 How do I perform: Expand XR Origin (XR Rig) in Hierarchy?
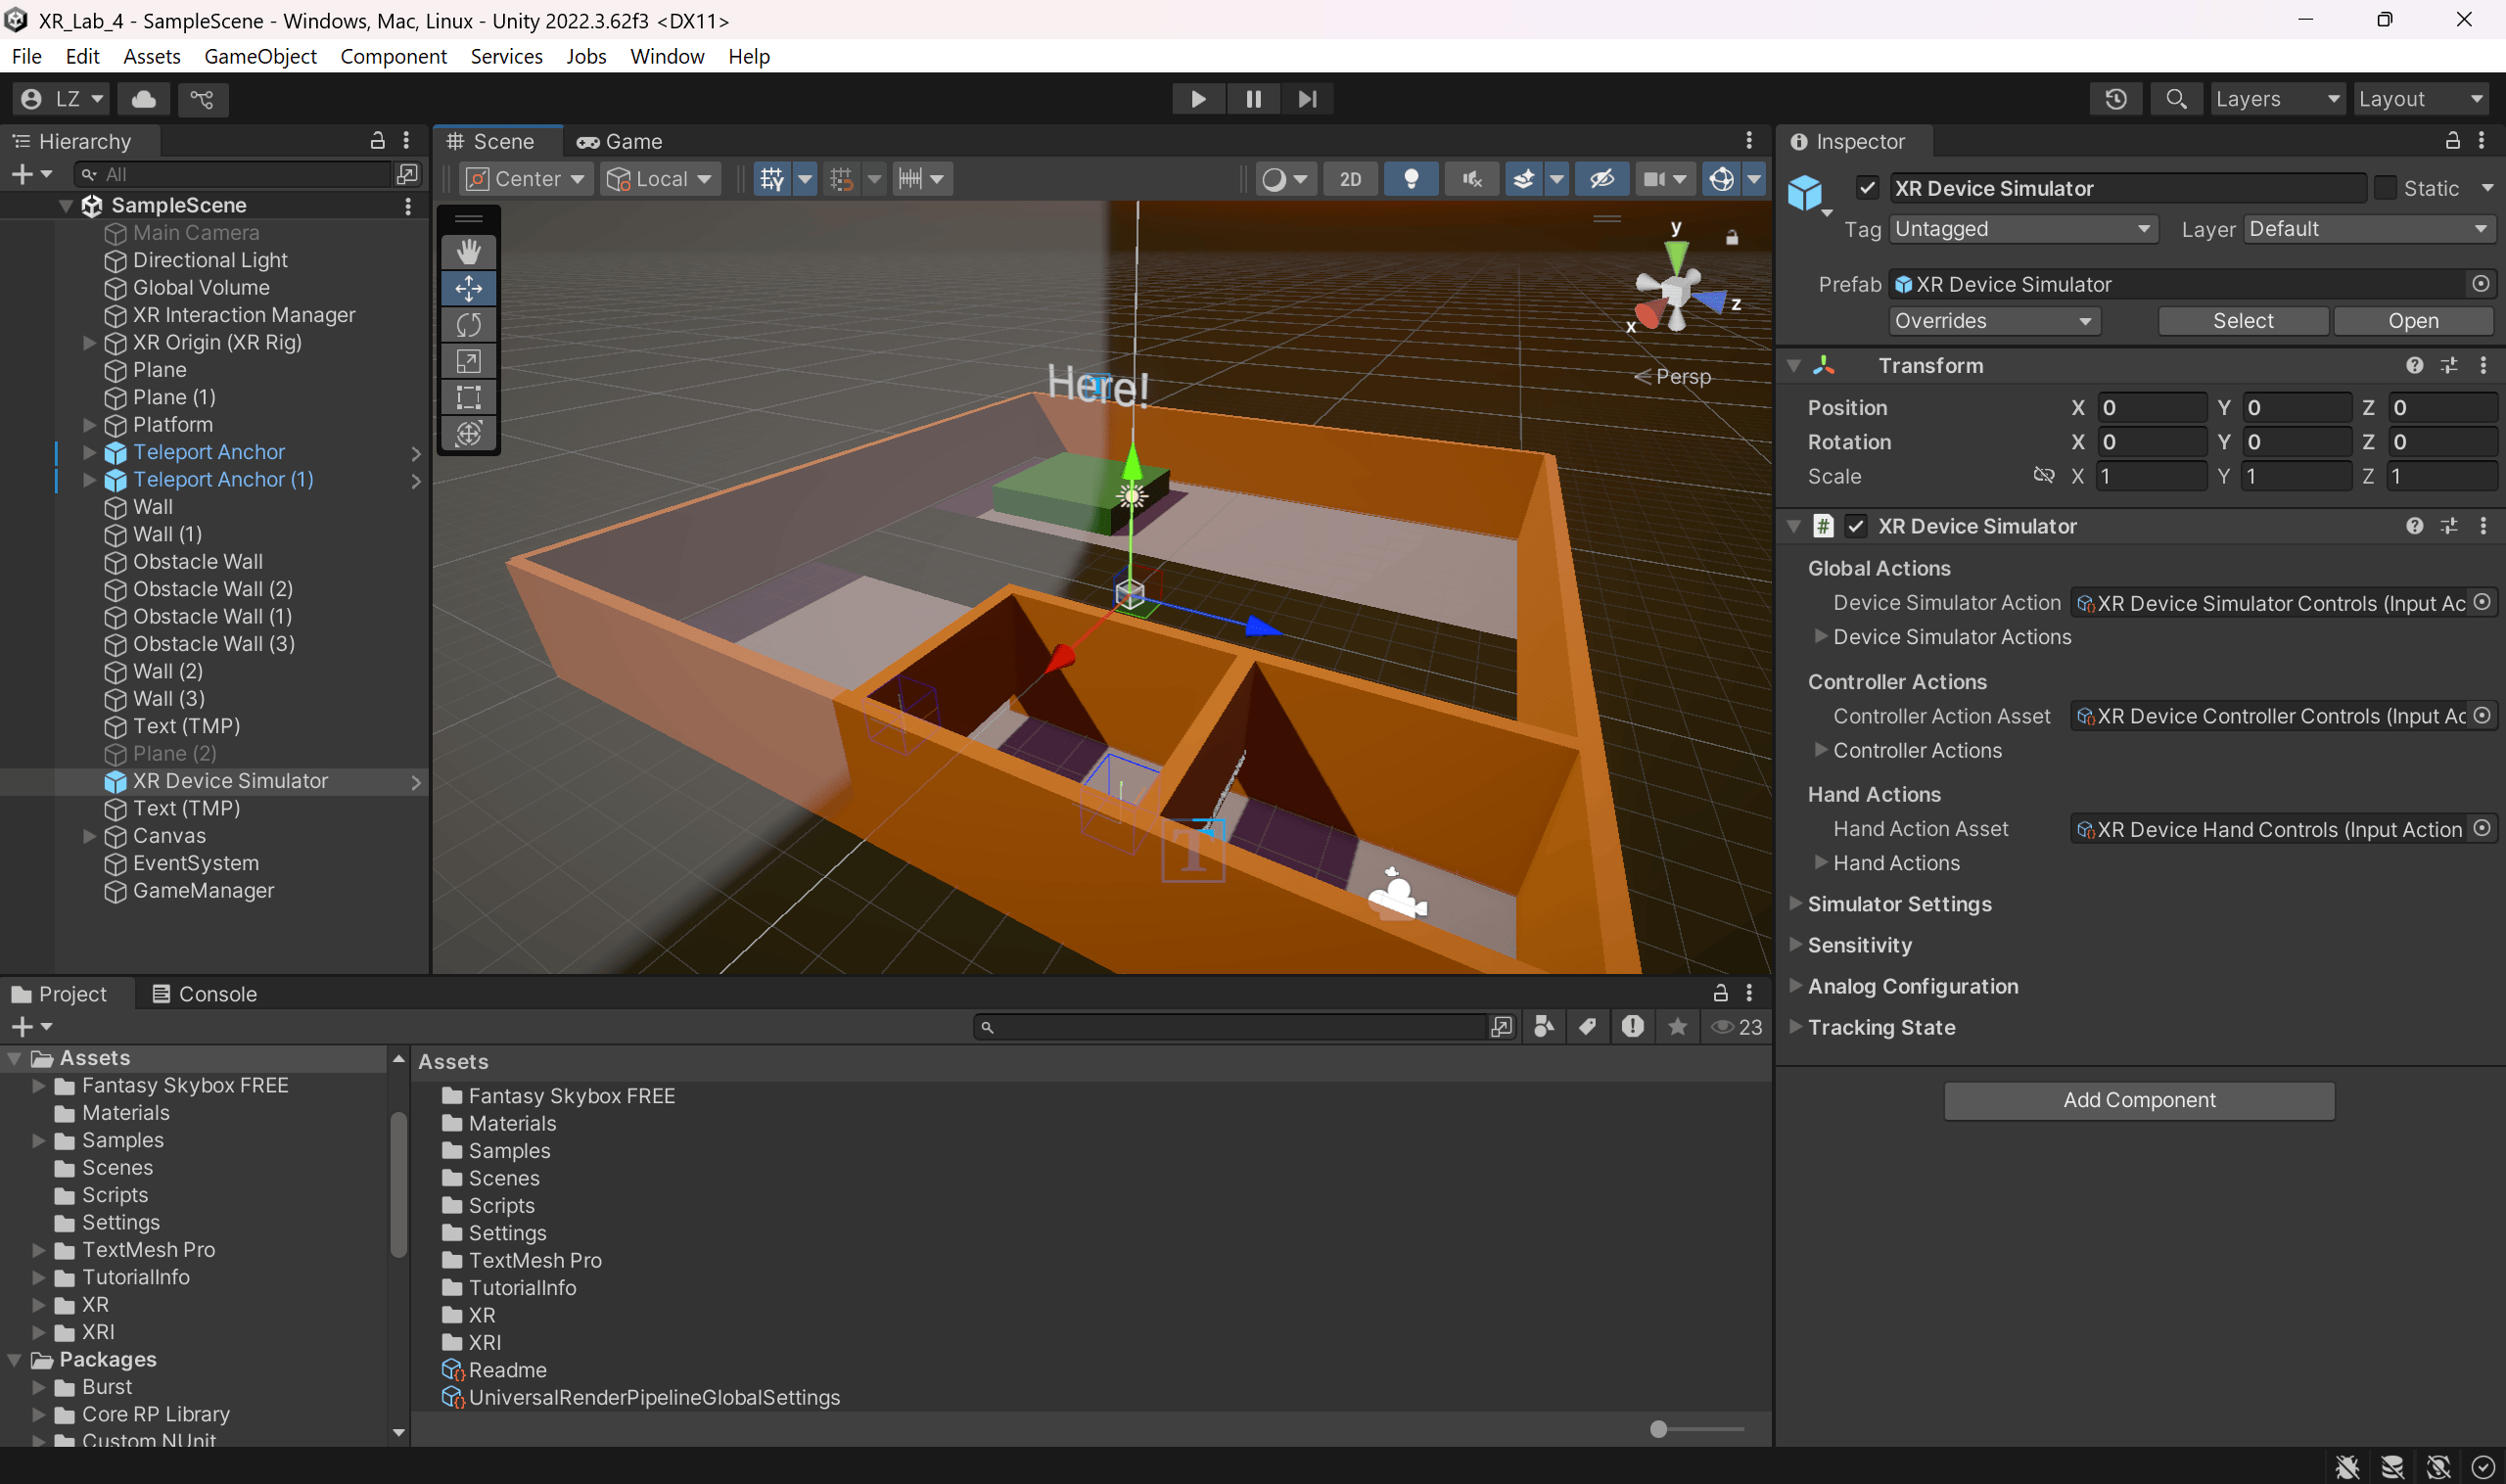pyautogui.click(x=89, y=342)
